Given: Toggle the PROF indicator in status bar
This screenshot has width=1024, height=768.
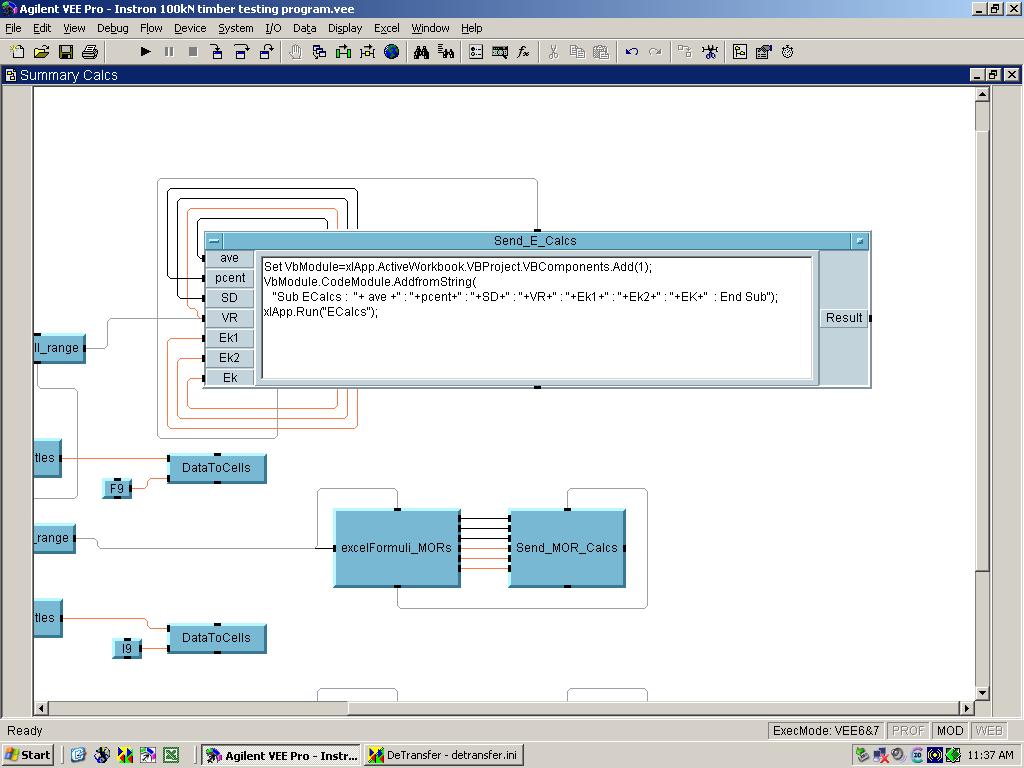Looking at the screenshot, I should point(907,731).
